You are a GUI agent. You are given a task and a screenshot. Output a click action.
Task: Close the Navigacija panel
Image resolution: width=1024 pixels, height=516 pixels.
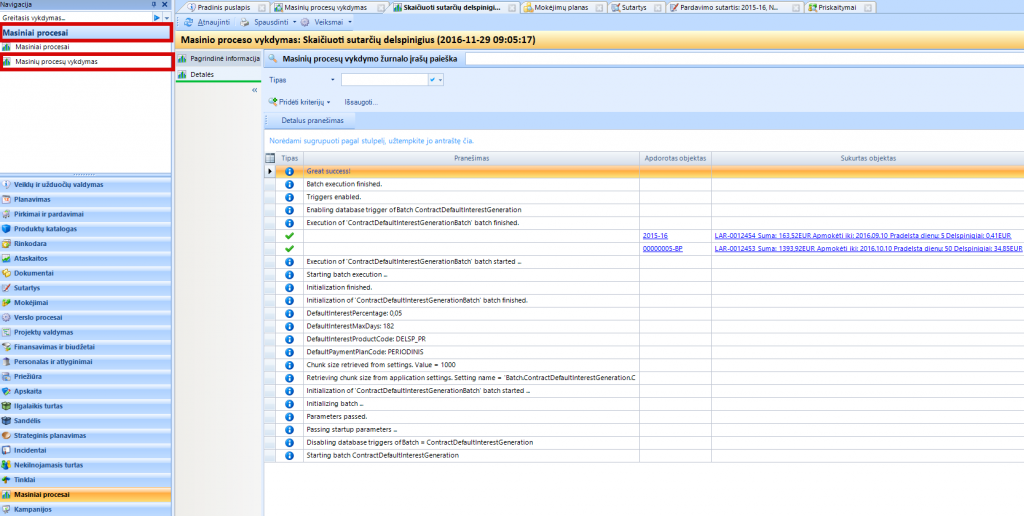(165, 4)
